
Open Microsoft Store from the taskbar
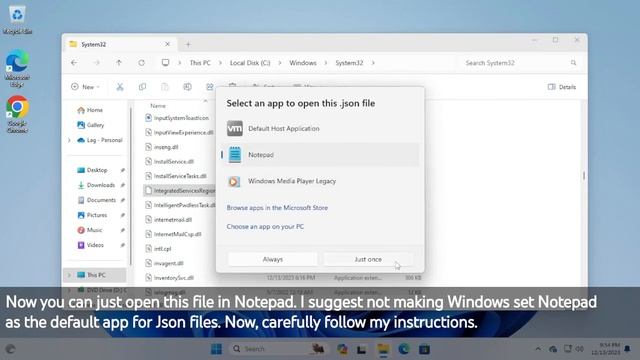(424, 349)
